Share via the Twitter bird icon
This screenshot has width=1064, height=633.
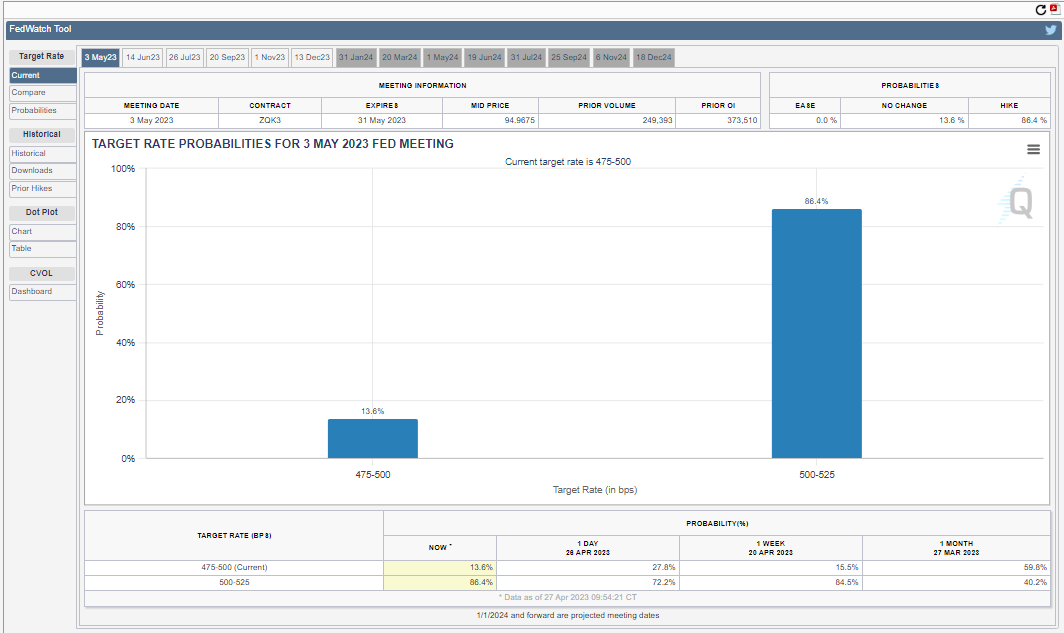(x=1050, y=30)
